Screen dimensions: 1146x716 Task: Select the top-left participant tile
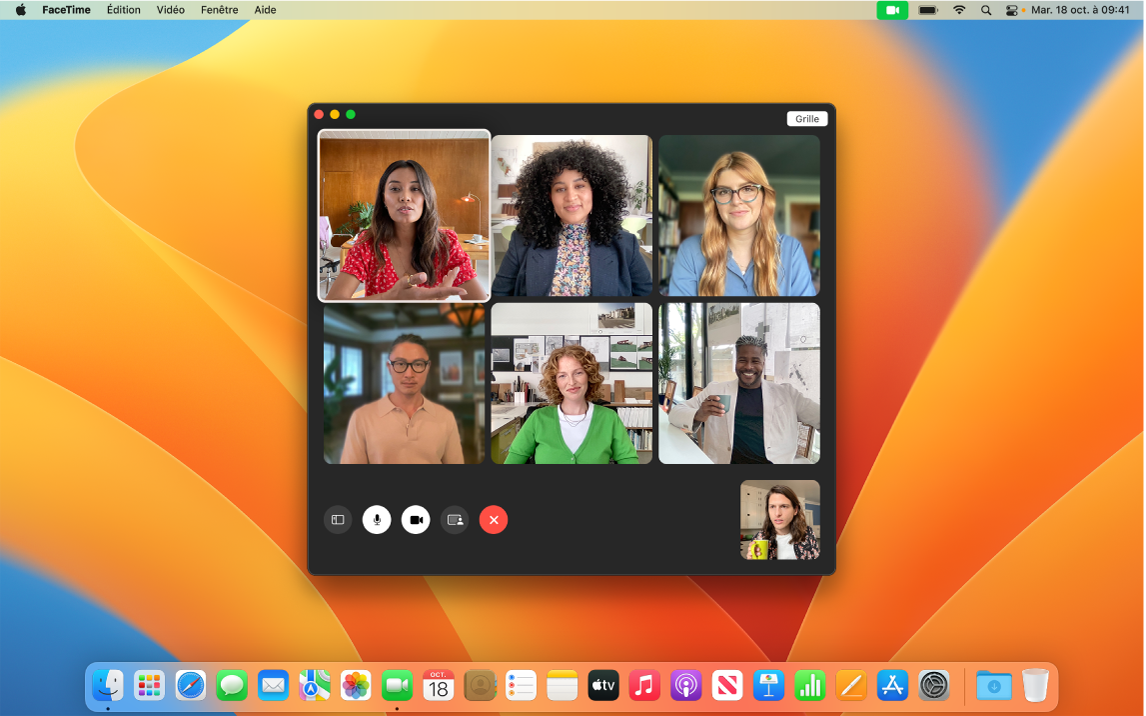pos(403,215)
